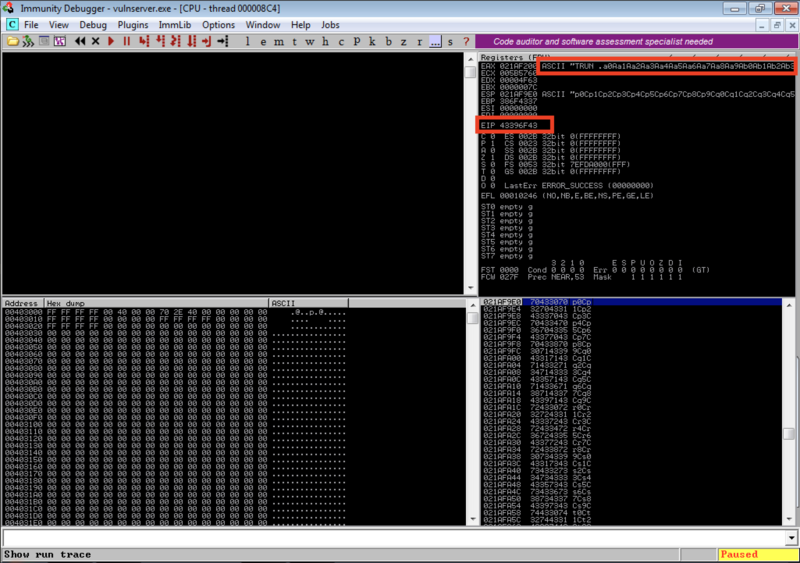Click the Address column header in dump pane

pyautogui.click(x=22, y=303)
